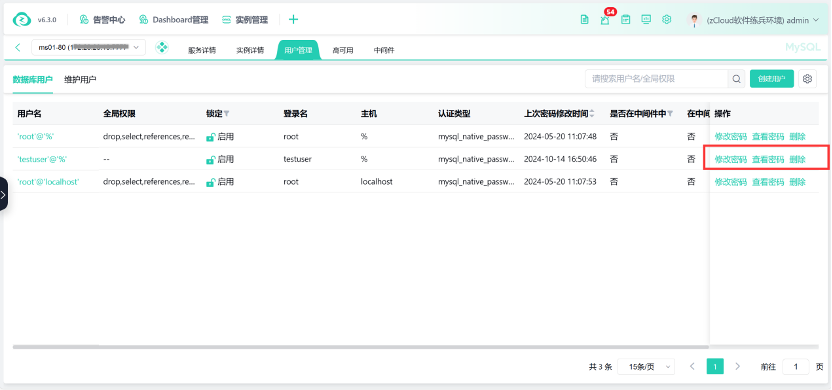The image size is (832, 390).
Task: Click 删除 for testuser
Action: point(797,159)
